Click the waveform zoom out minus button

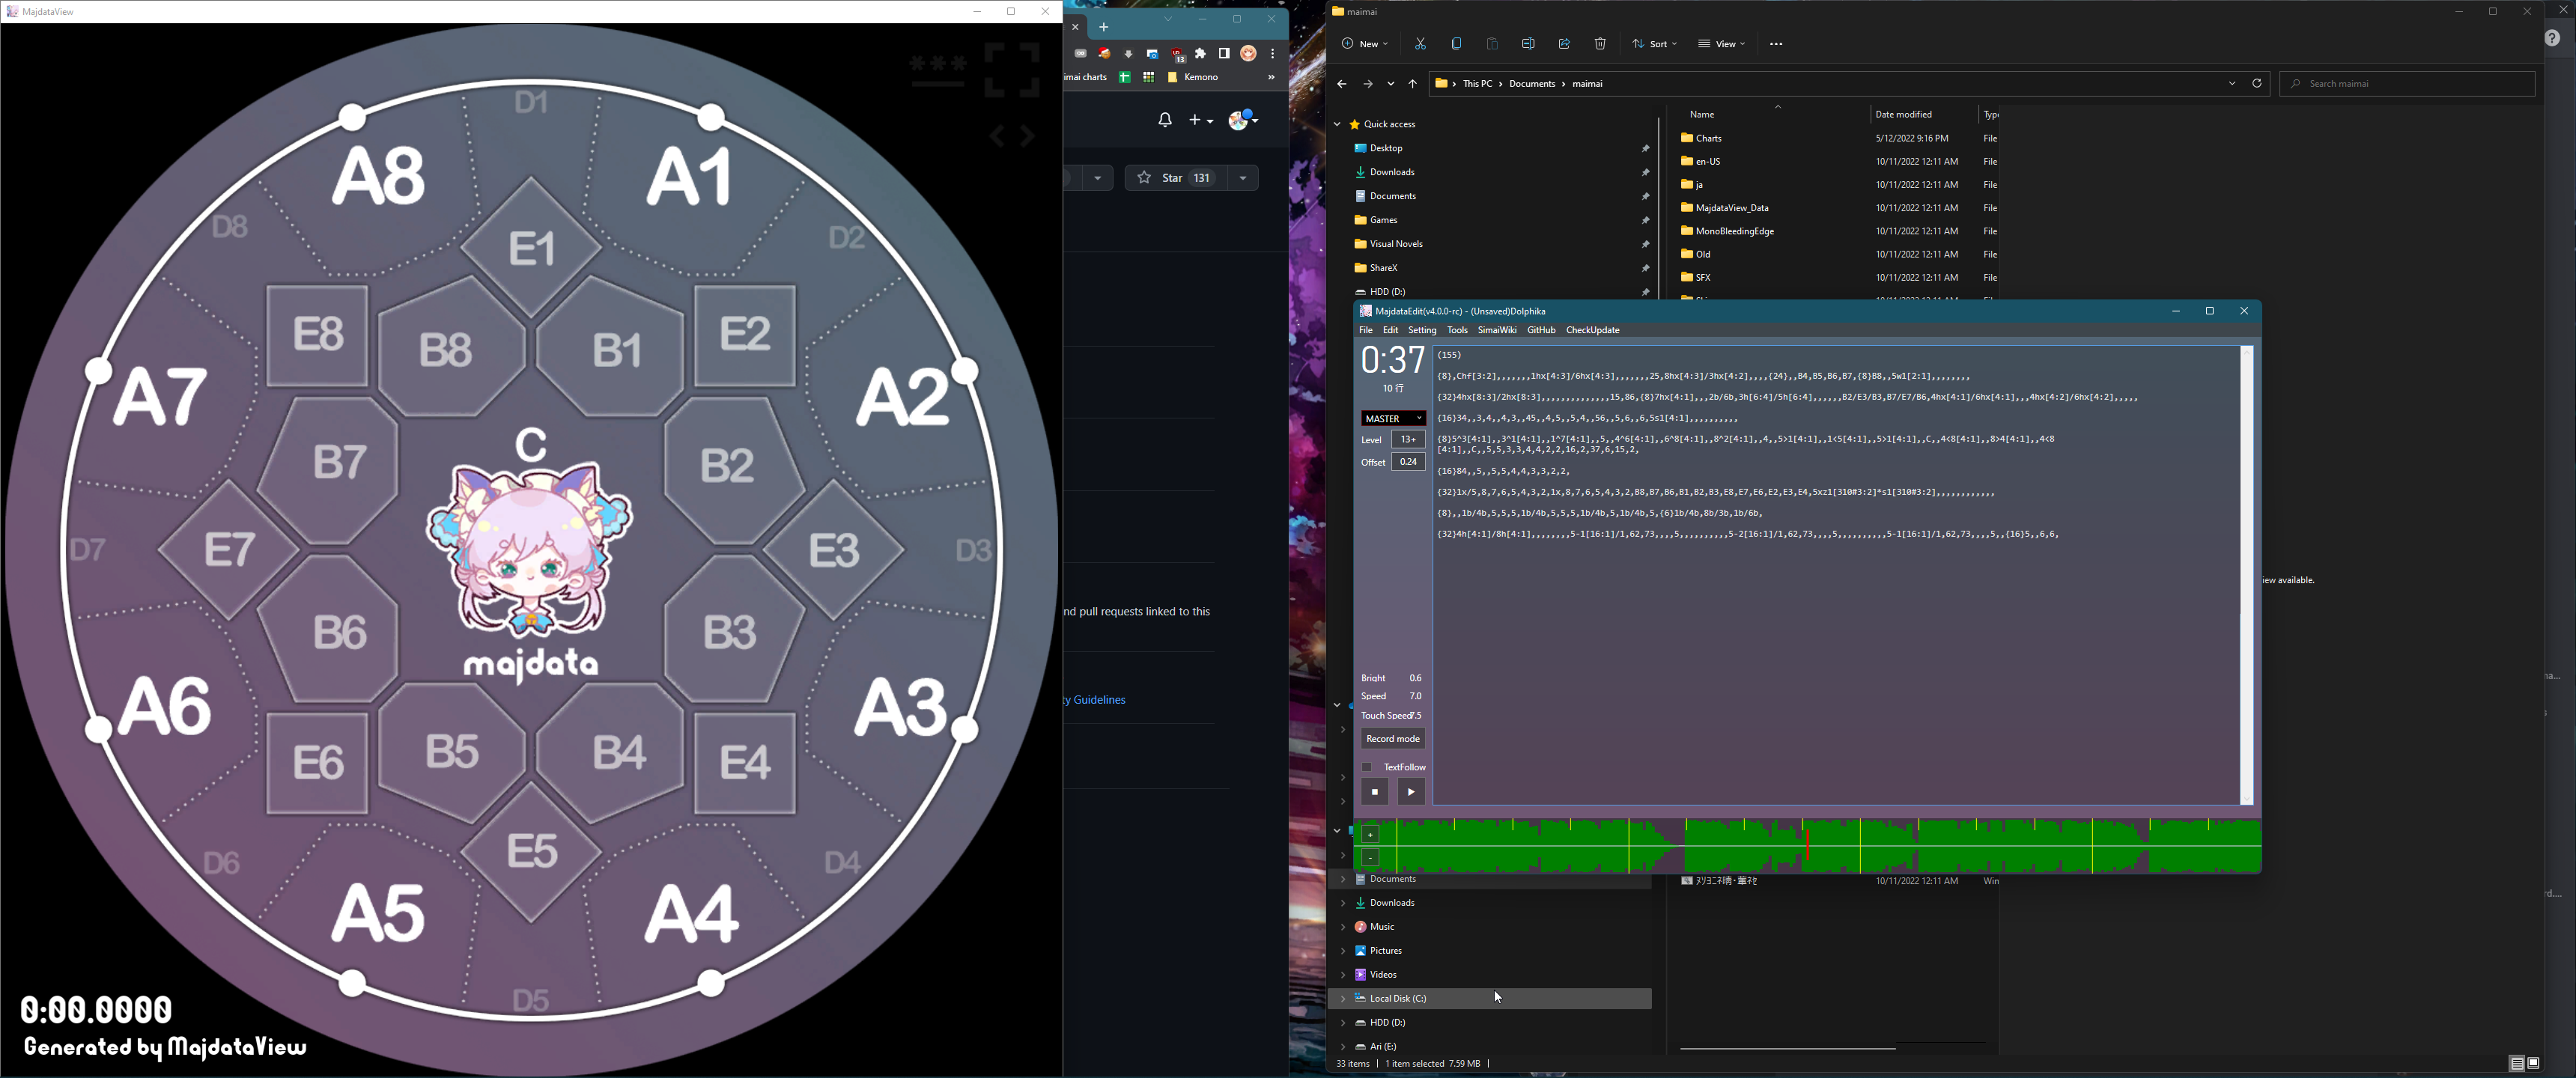(x=1371, y=858)
